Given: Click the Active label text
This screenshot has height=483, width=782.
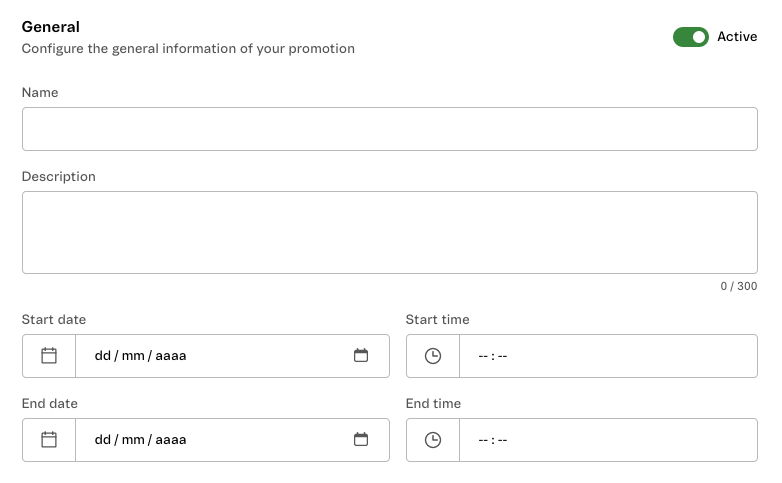Looking at the screenshot, I should tap(737, 37).
